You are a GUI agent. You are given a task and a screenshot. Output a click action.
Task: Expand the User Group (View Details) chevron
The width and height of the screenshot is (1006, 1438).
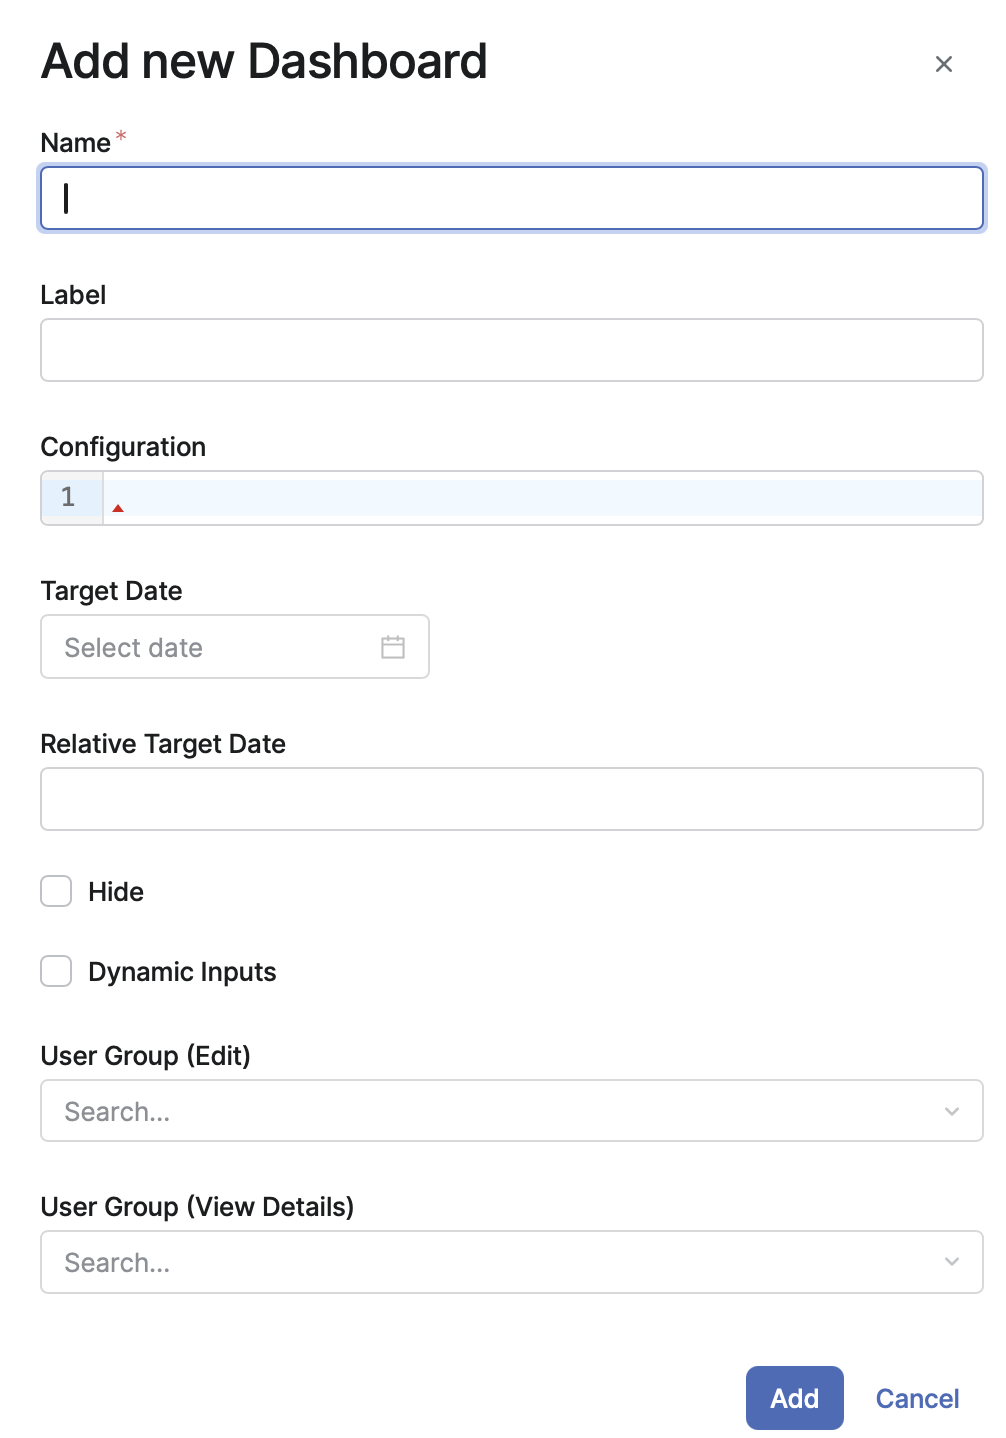(951, 1262)
